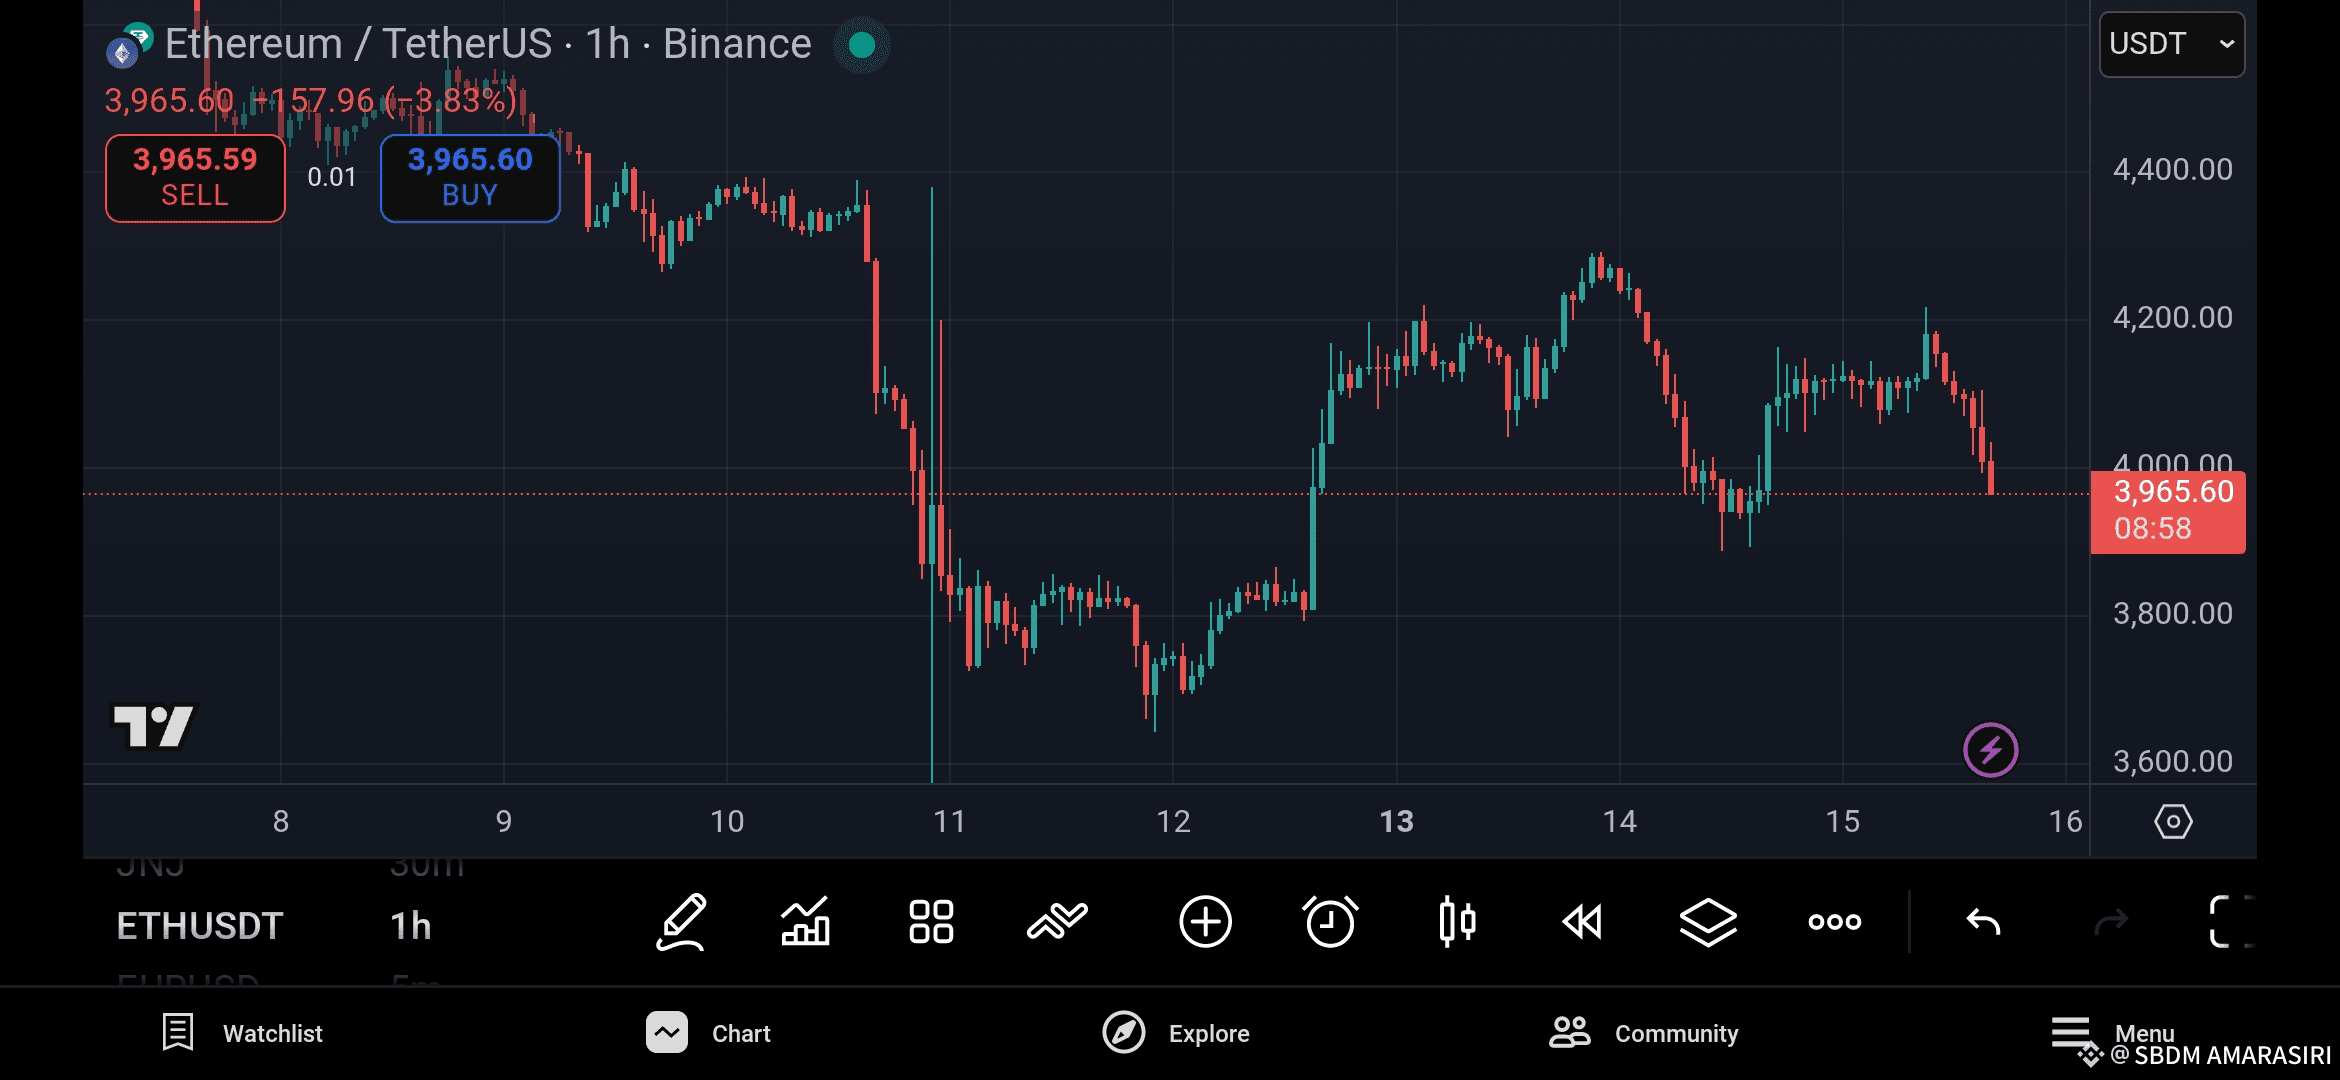Switch to the Explore tab
The height and width of the screenshot is (1080, 2340).
(1176, 1033)
